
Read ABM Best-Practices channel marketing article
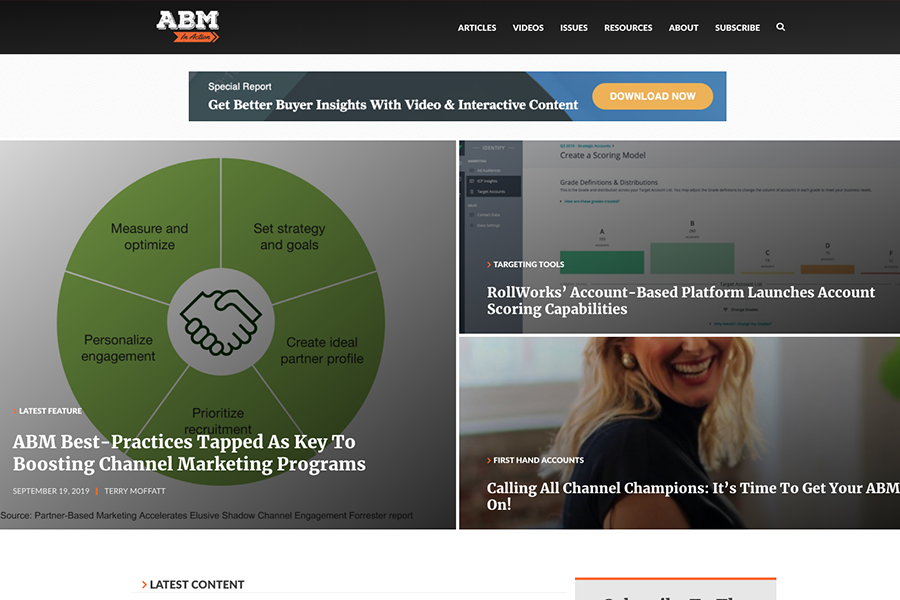(189, 452)
